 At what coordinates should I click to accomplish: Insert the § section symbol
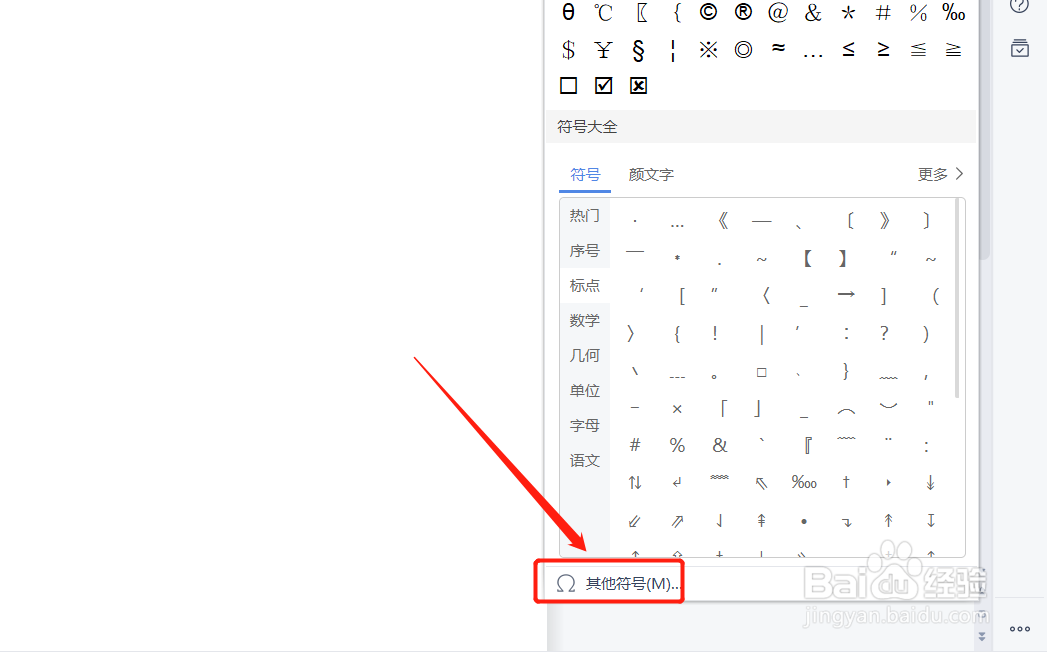tap(638, 48)
